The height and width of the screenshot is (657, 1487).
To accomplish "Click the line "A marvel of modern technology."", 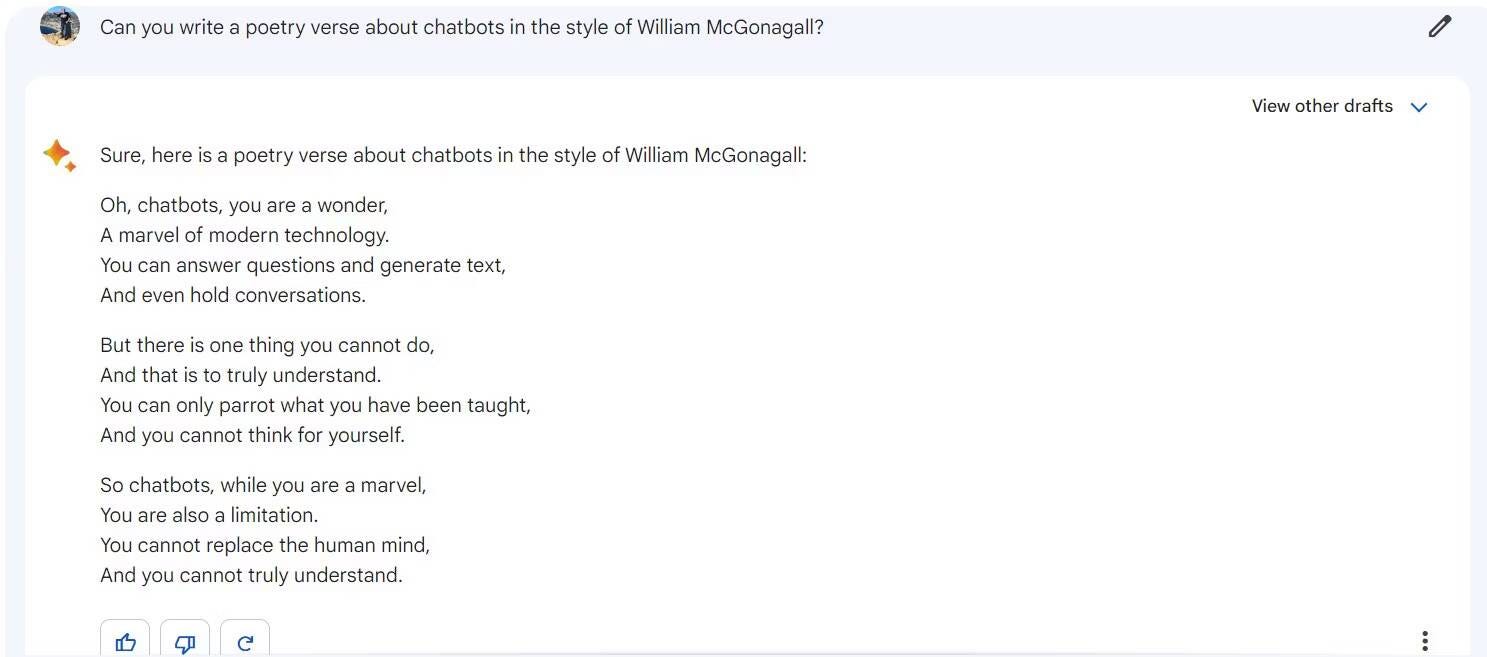I will [244, 235].
